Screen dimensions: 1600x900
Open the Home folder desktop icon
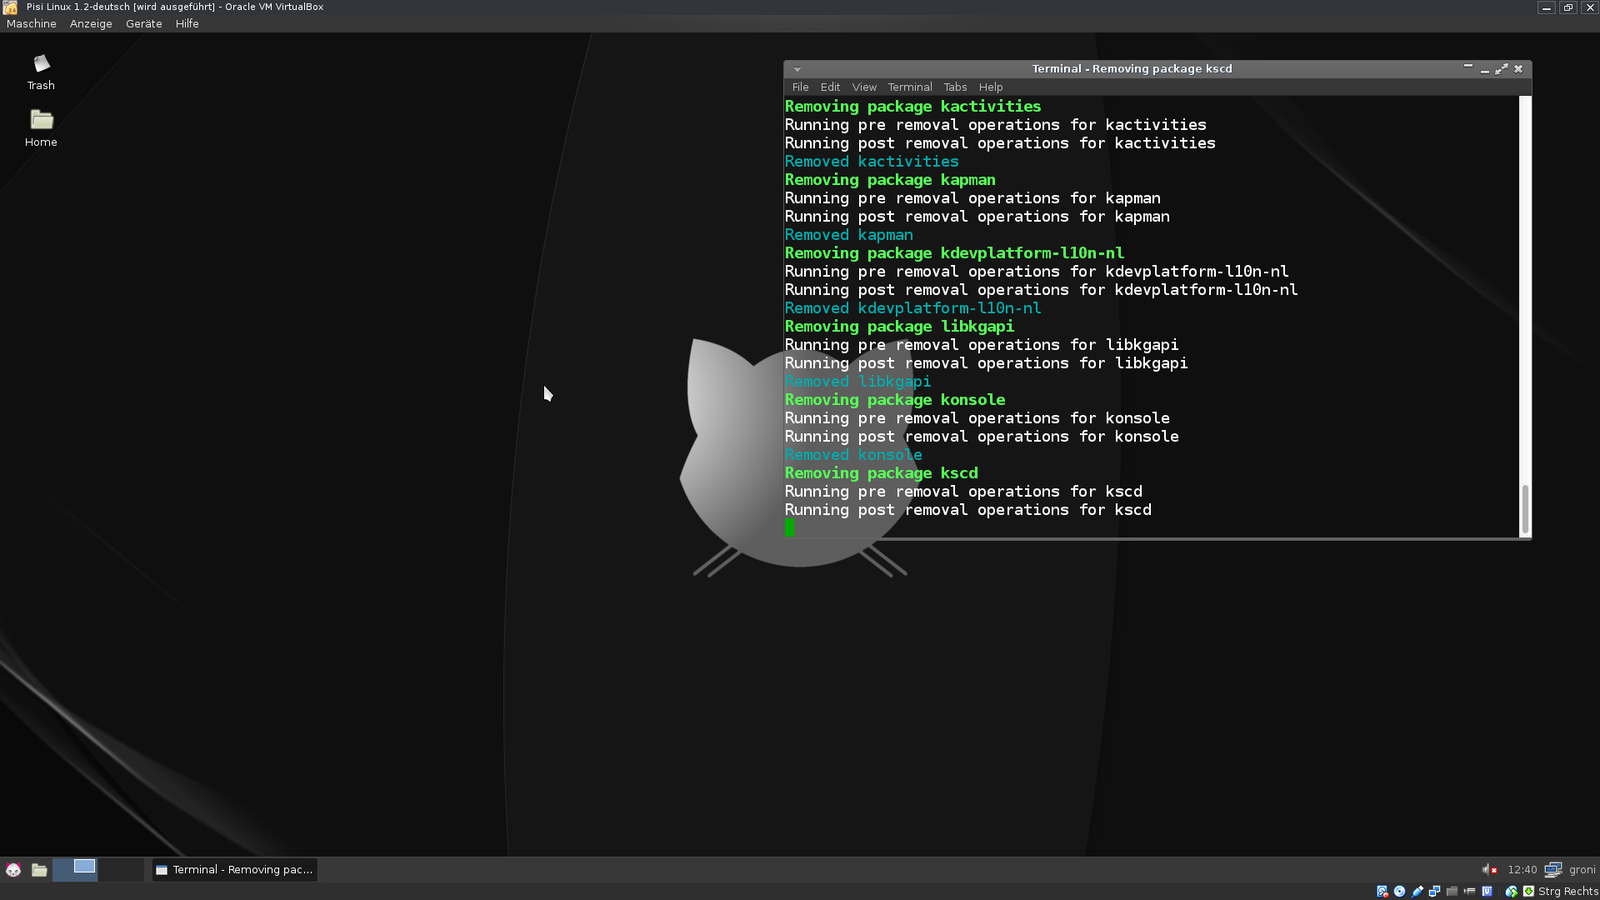click(x=41, y=128)
